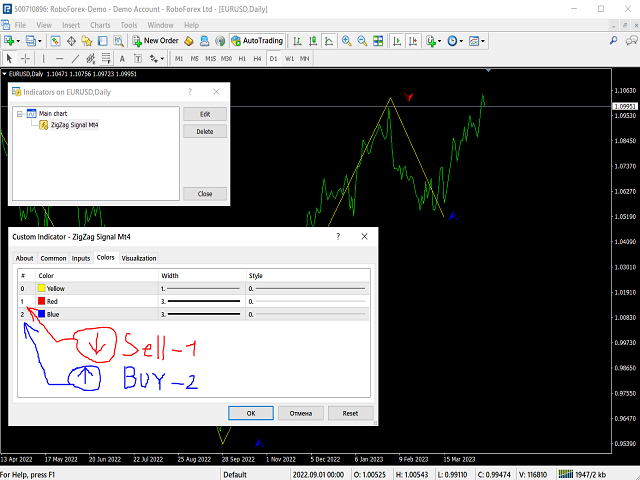Expand the New Chart dropdown arrow
This screenshot has width=640, height=480.
pyautogui.click(x=18, y=41)
